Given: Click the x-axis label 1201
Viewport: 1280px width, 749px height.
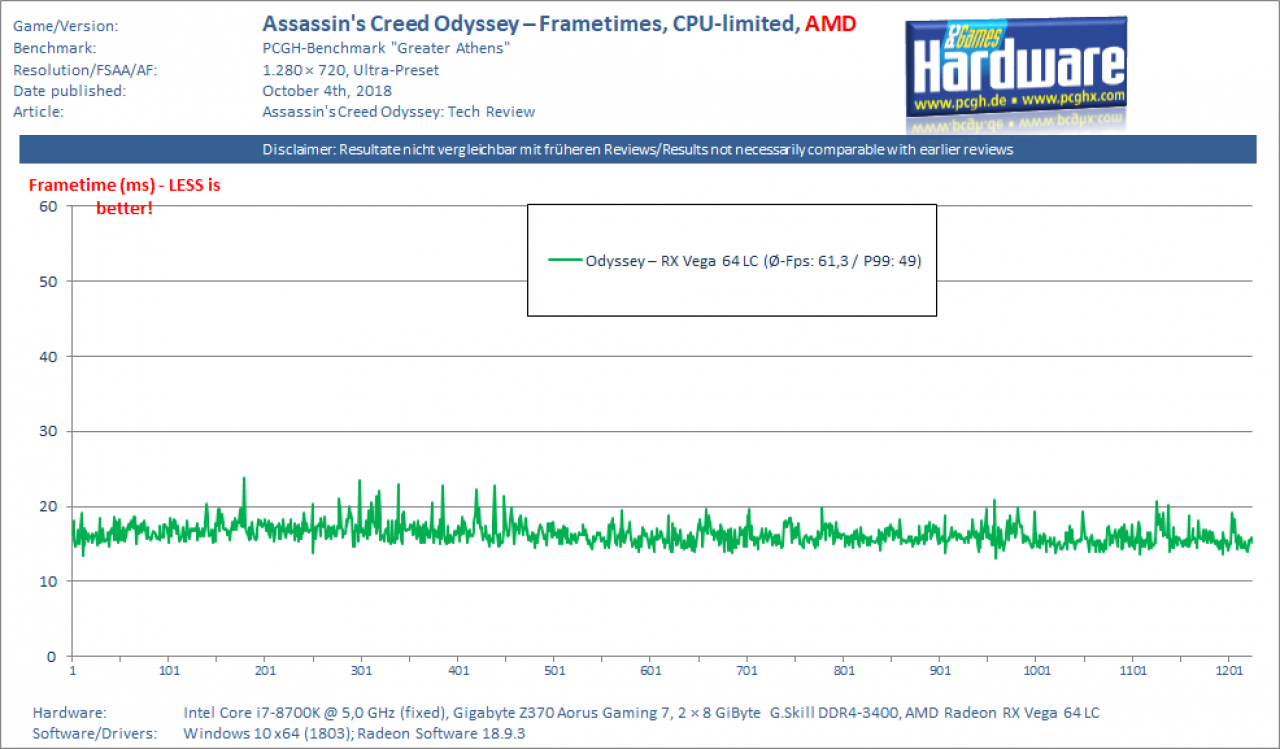Looking at the screenshot, I should coord(1230,671).
